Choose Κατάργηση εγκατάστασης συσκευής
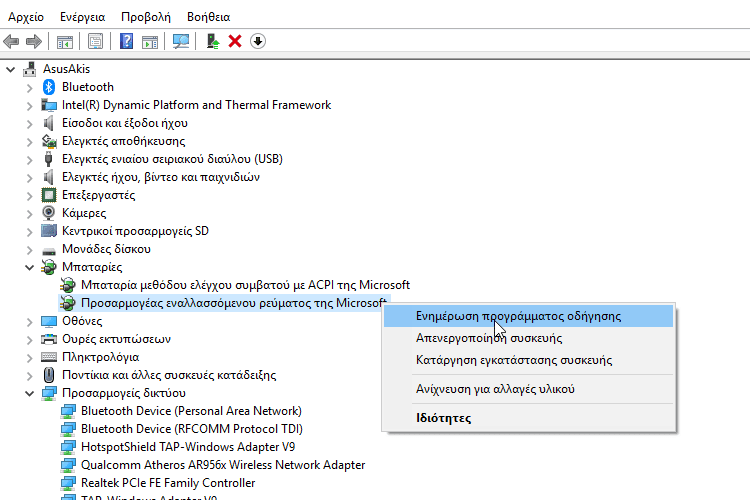The width and height of the screenshot is (750, 500). click(x=529, y=360)
